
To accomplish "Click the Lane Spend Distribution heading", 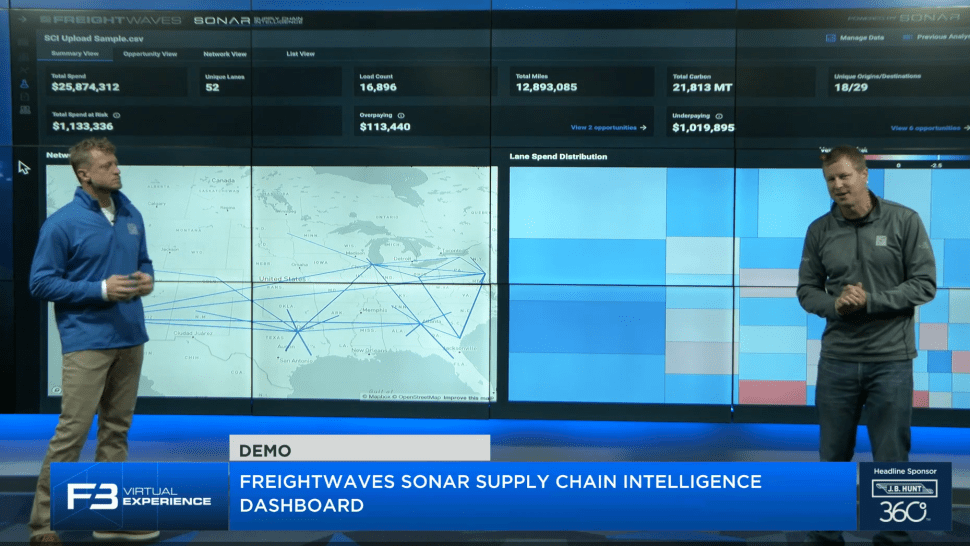I will 558,157.
